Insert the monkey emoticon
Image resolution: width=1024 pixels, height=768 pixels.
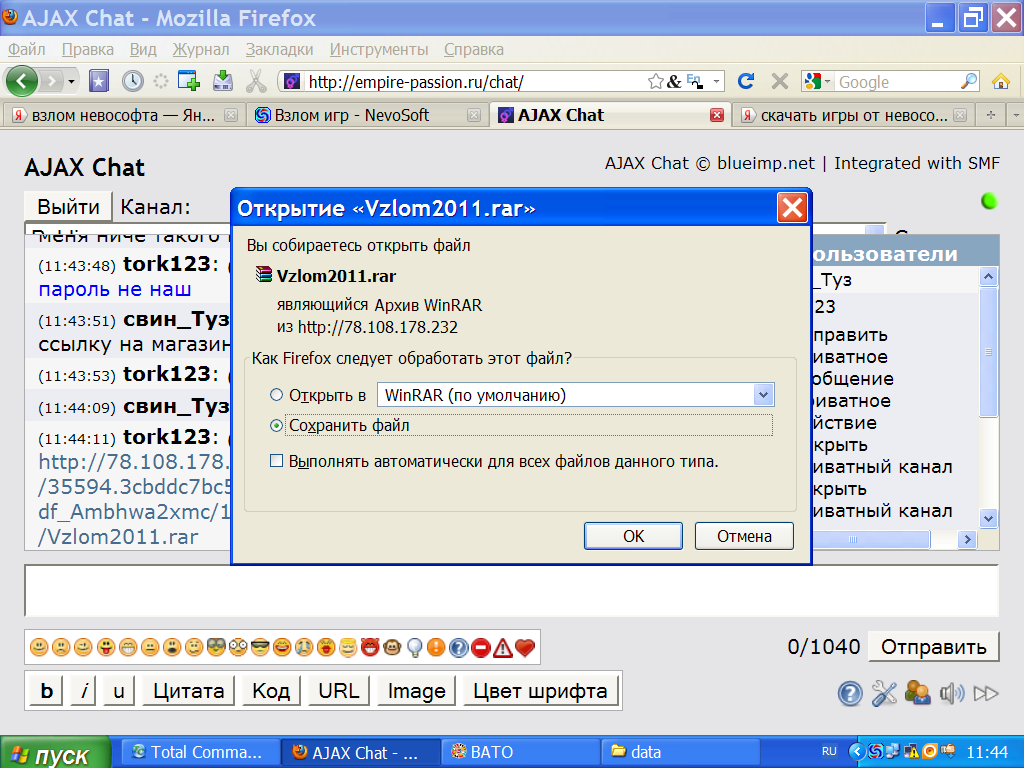(392, 647)
